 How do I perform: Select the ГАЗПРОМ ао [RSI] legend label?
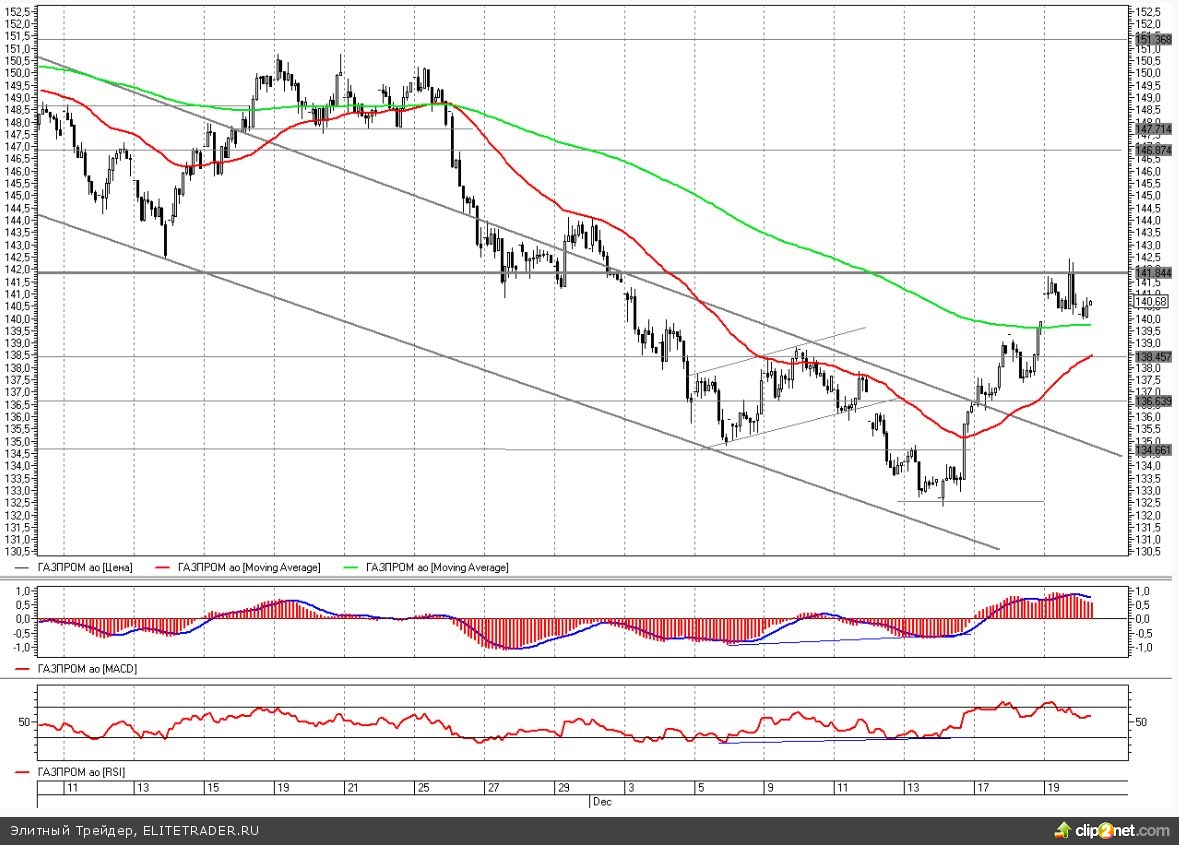click(84, 773)
